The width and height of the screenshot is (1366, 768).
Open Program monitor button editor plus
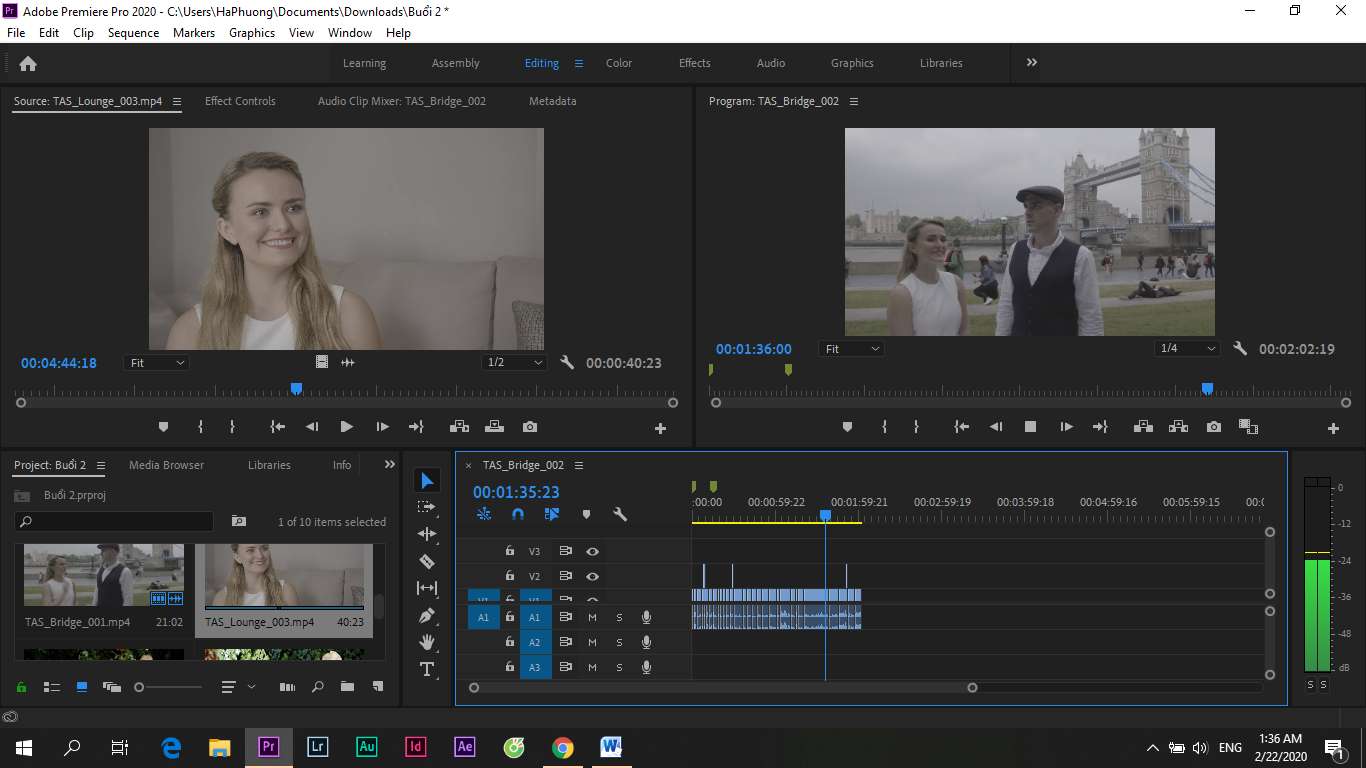coord(1333,428)
